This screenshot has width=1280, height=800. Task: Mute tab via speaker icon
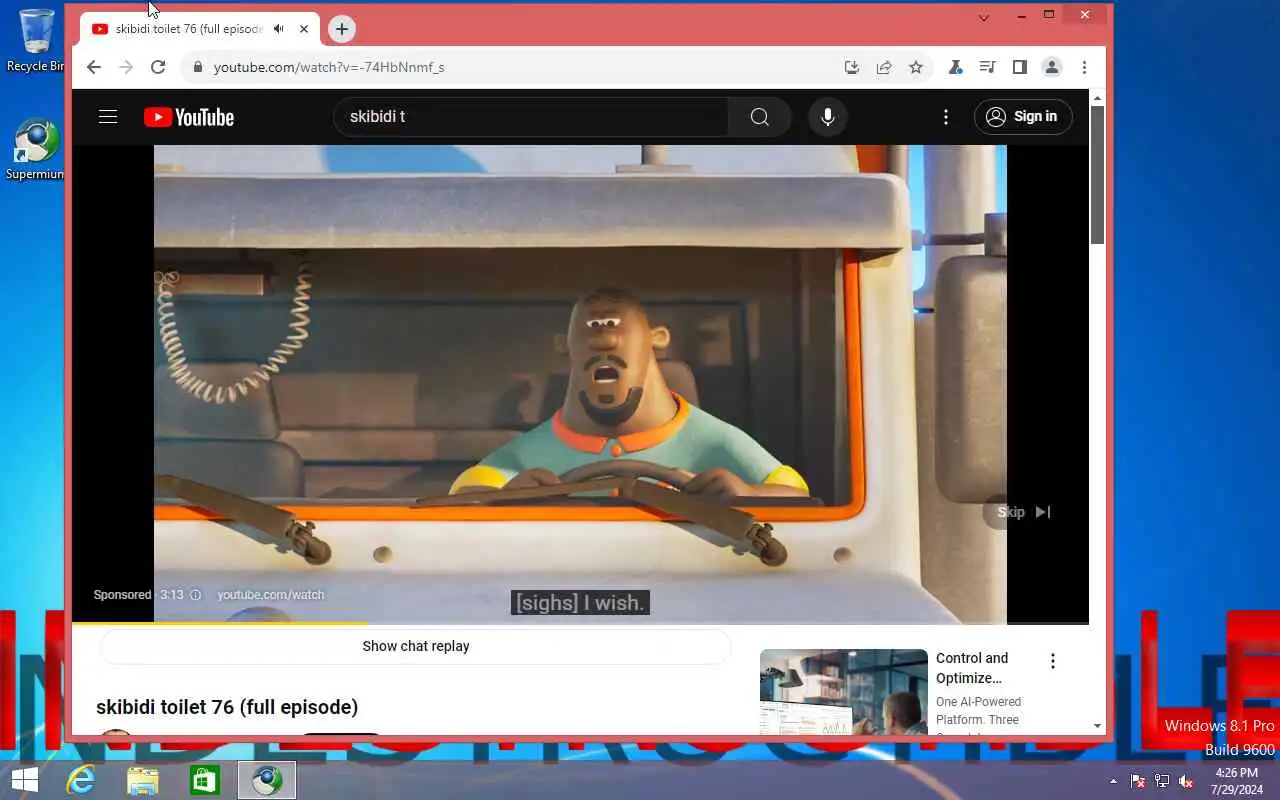point(279,29)
